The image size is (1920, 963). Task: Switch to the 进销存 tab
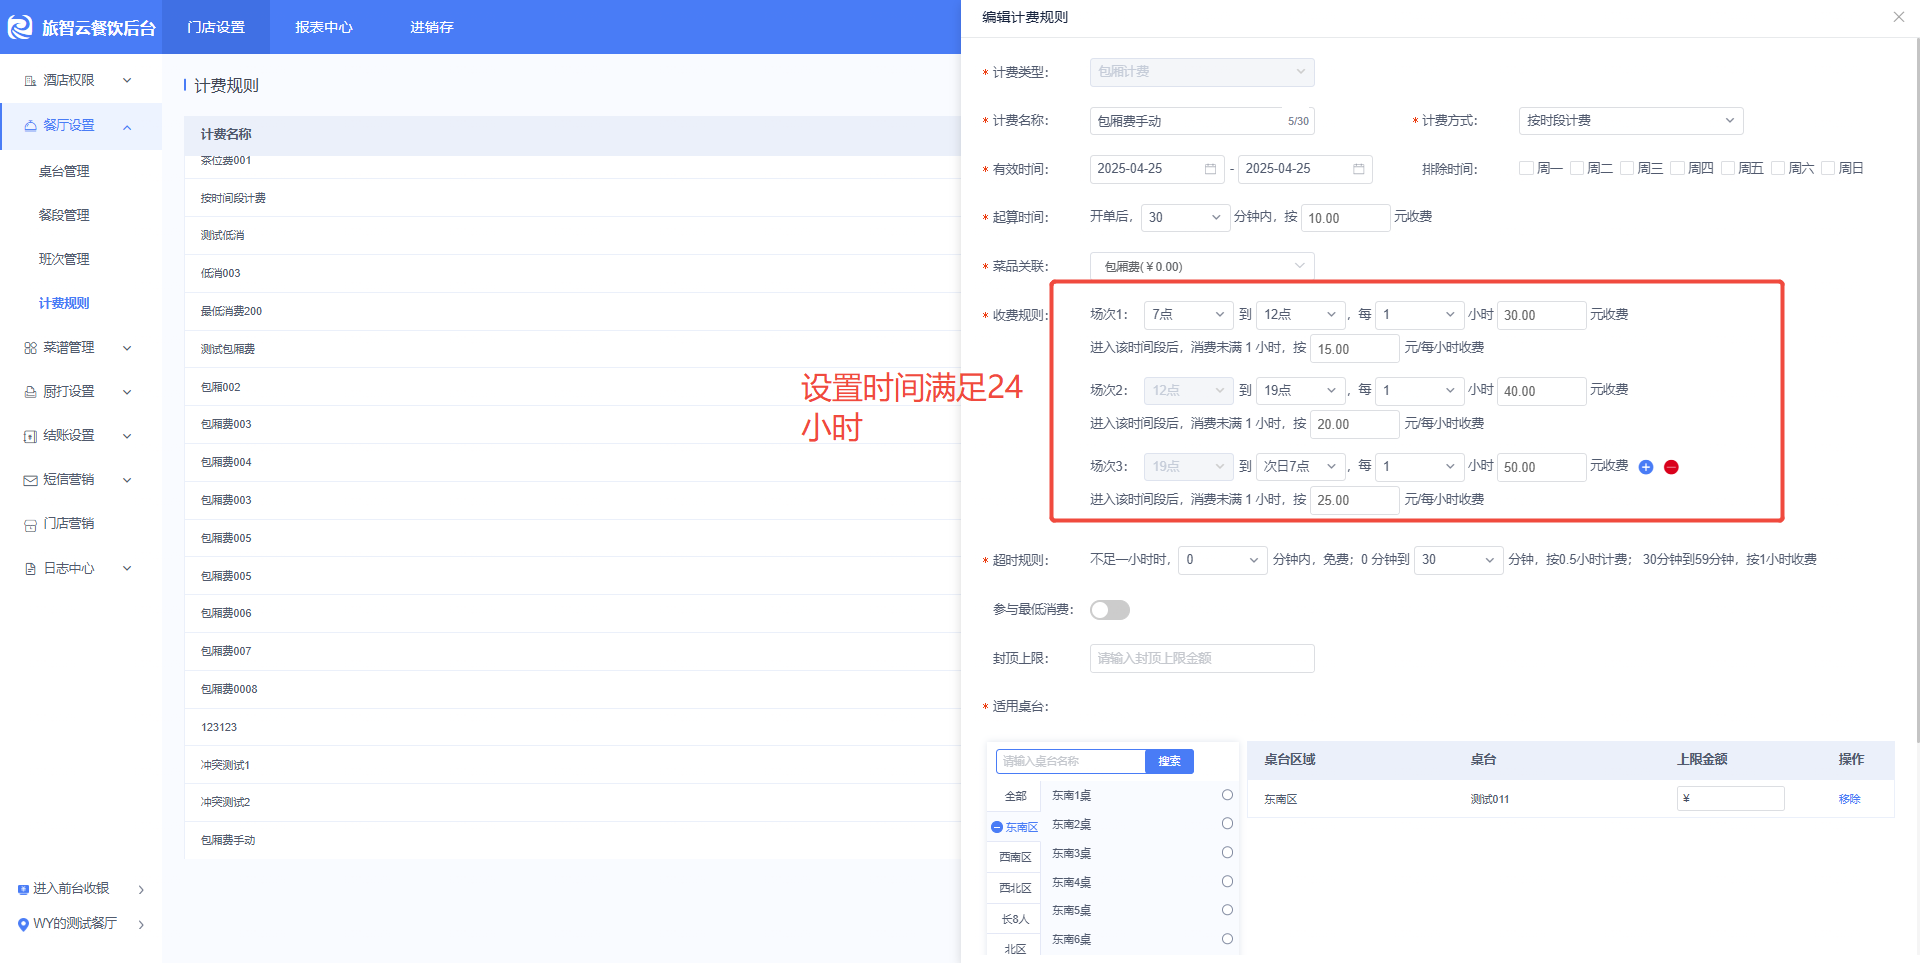(x=432, y=27)
